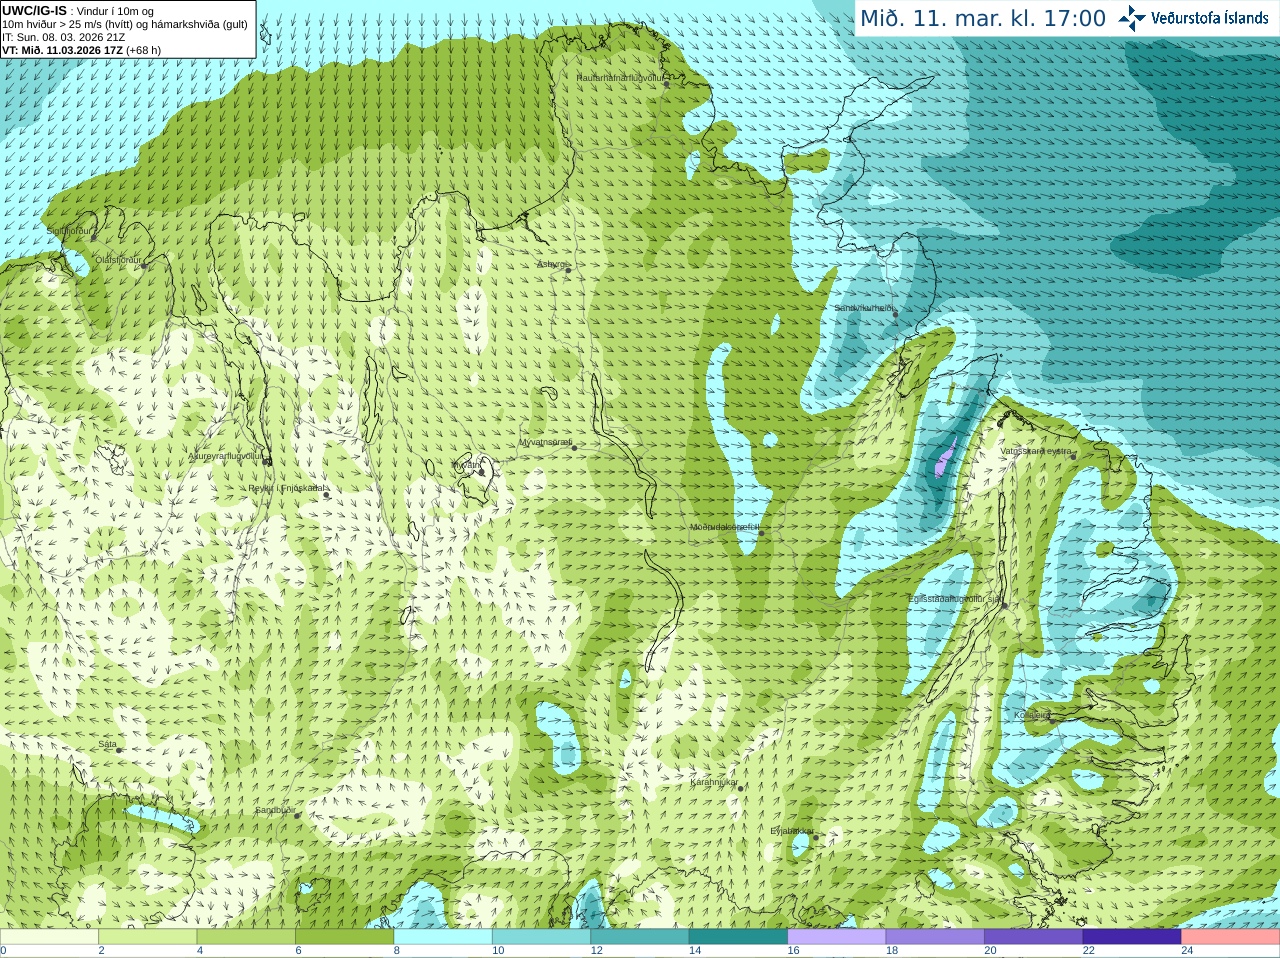The width and height of the screenshot is (1280, 958).
Task: Select the 8–10 m/s legend color swatch
Action: click(x=443, y=937)
